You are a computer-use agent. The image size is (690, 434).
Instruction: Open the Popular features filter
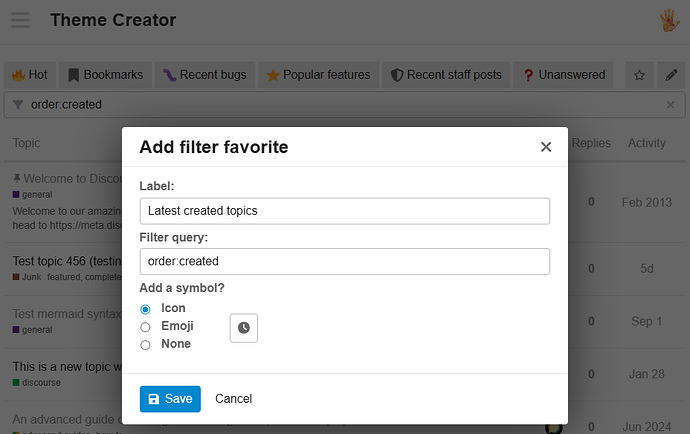coord(319,75)
